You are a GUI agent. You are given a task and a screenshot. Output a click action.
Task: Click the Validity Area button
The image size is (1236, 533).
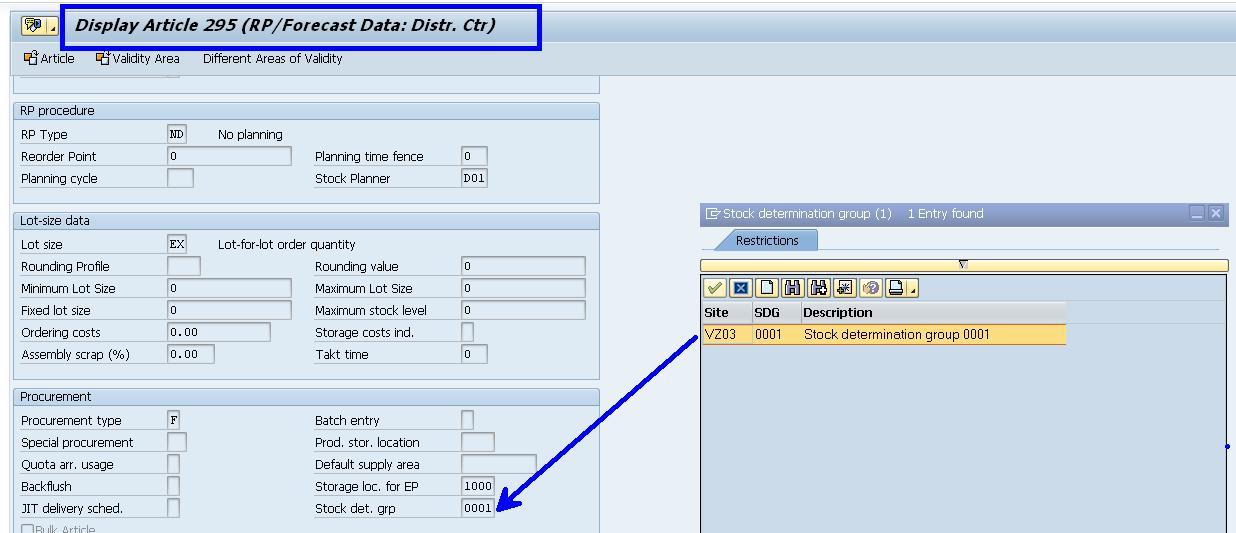coord(138,58)
